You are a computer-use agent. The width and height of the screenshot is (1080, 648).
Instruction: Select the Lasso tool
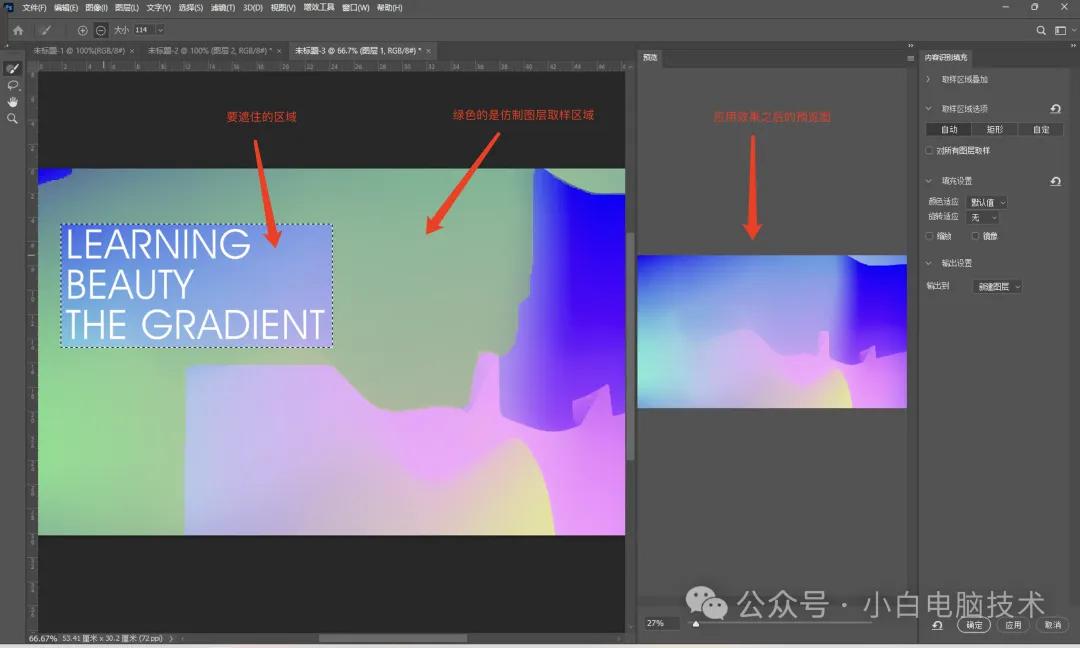[13, 86]
